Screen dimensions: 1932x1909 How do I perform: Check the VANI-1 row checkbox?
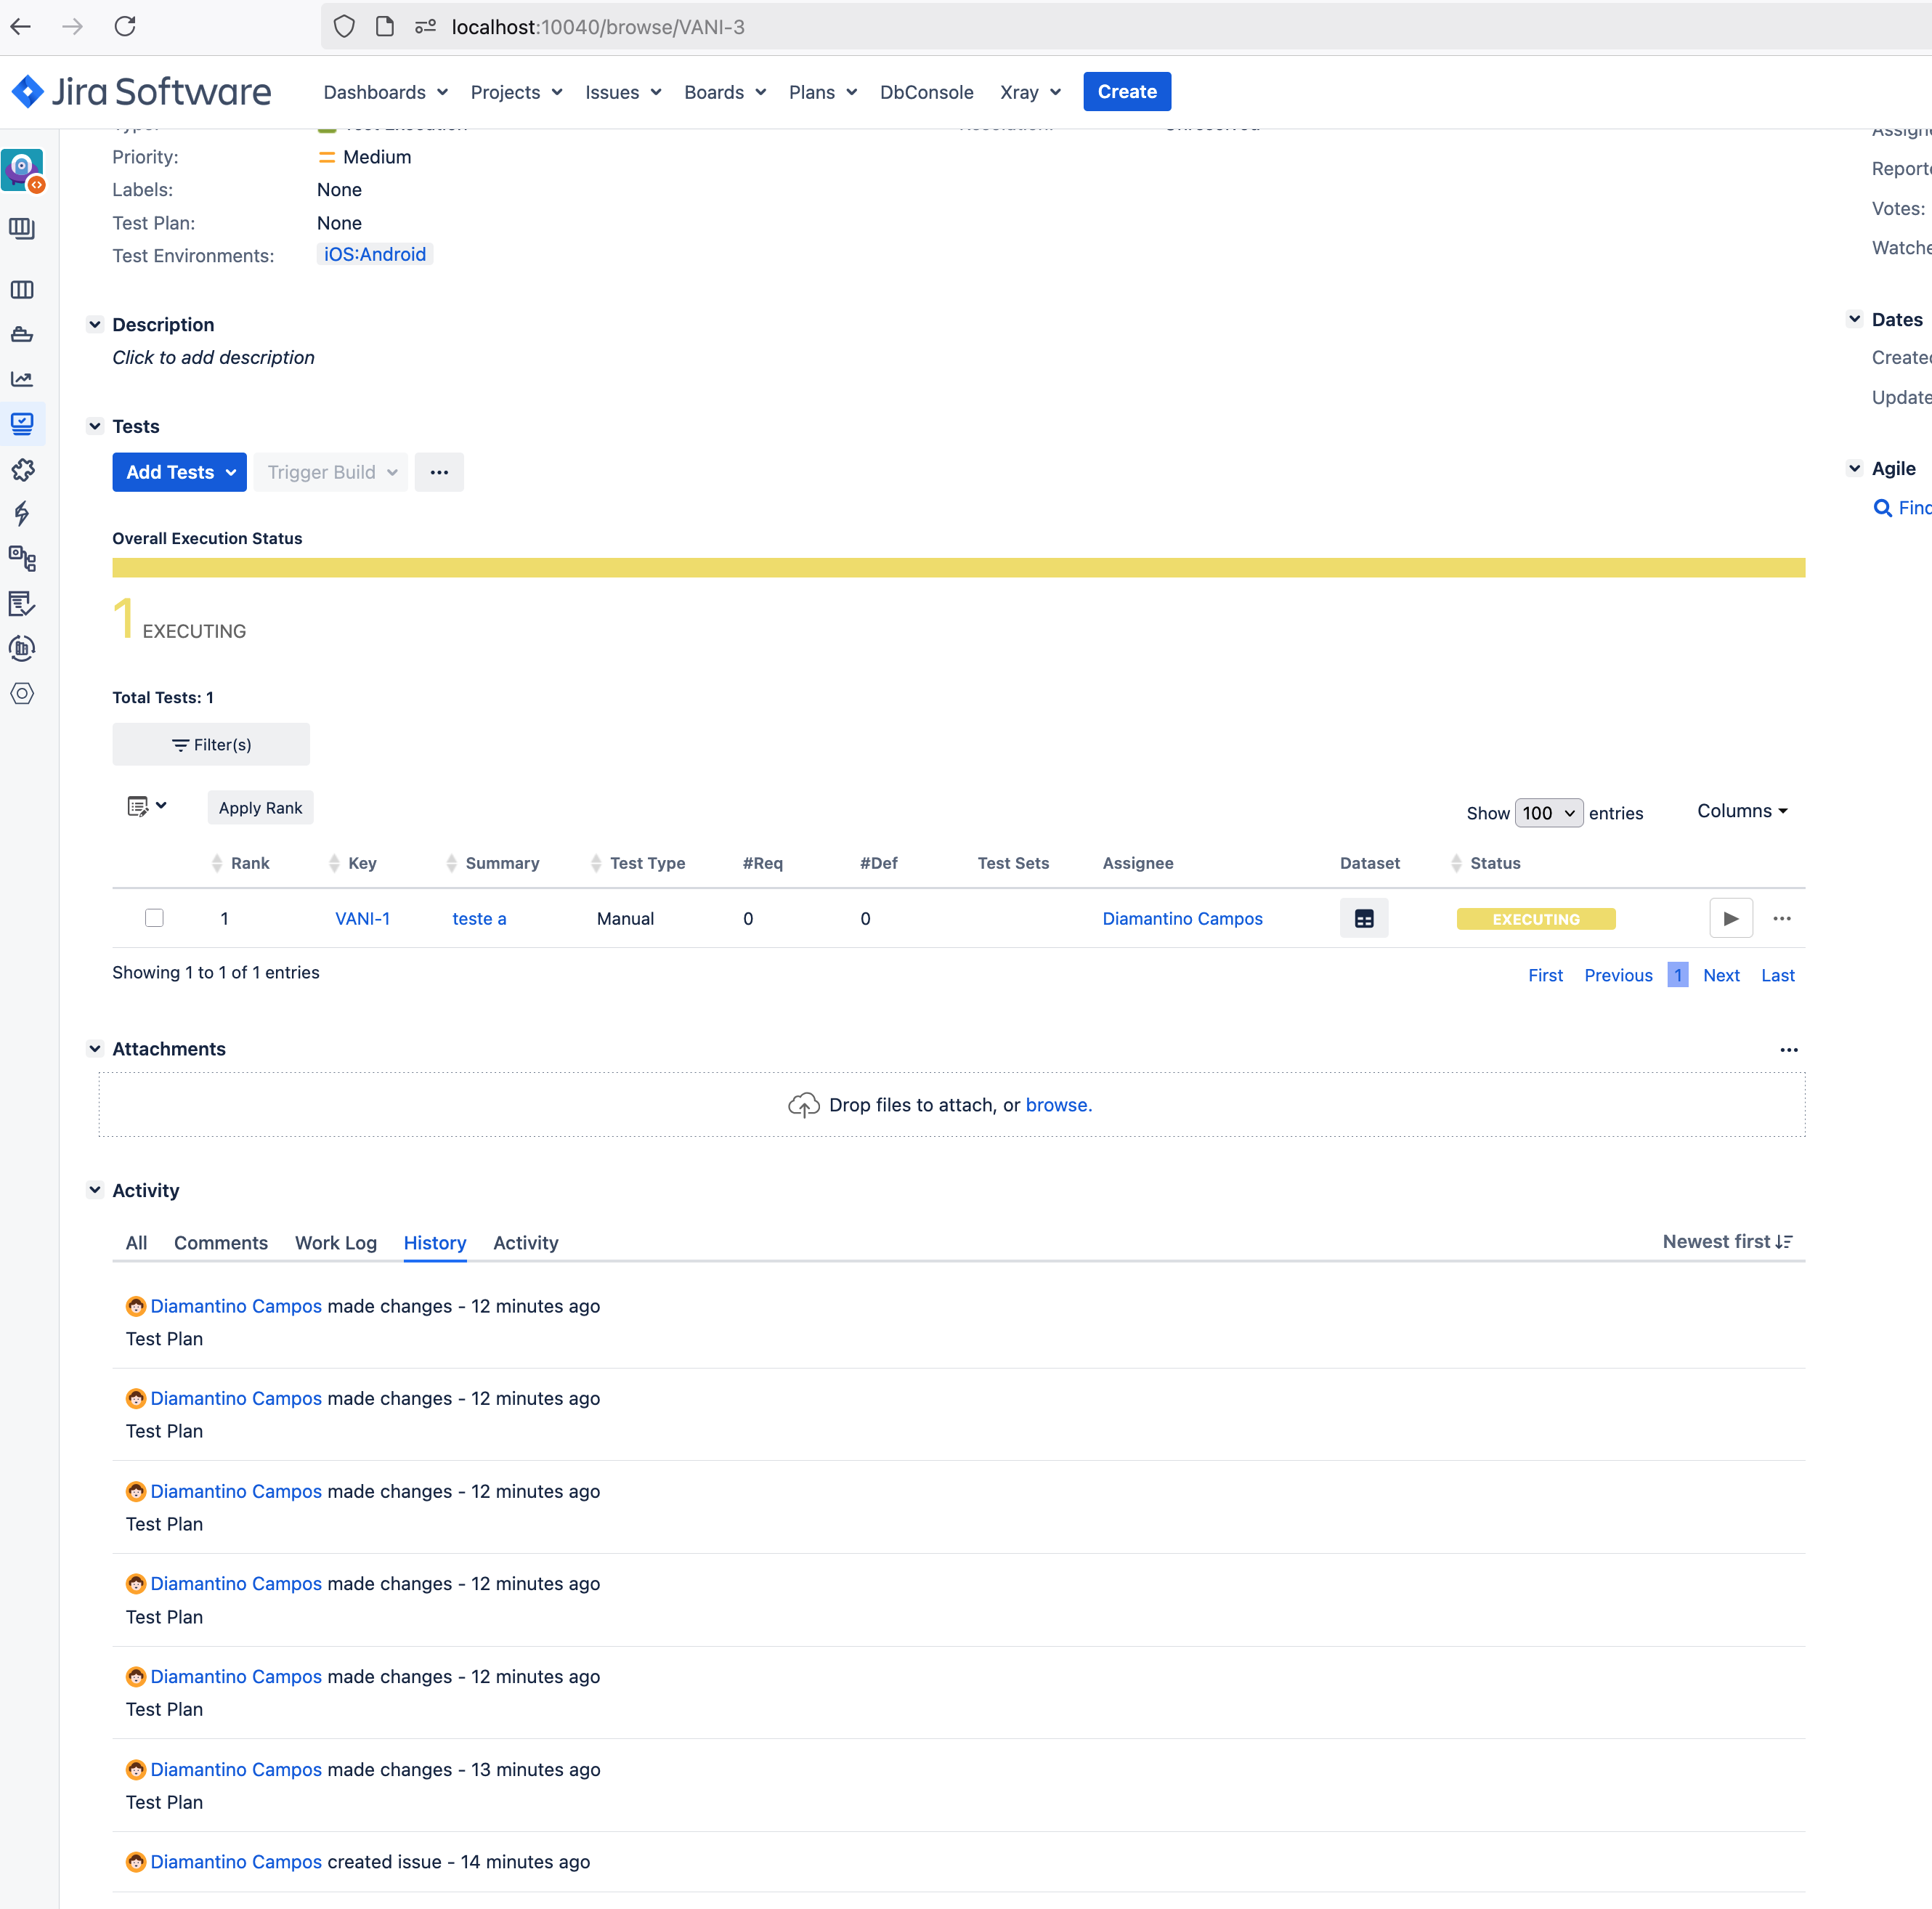tap(154, 918)
